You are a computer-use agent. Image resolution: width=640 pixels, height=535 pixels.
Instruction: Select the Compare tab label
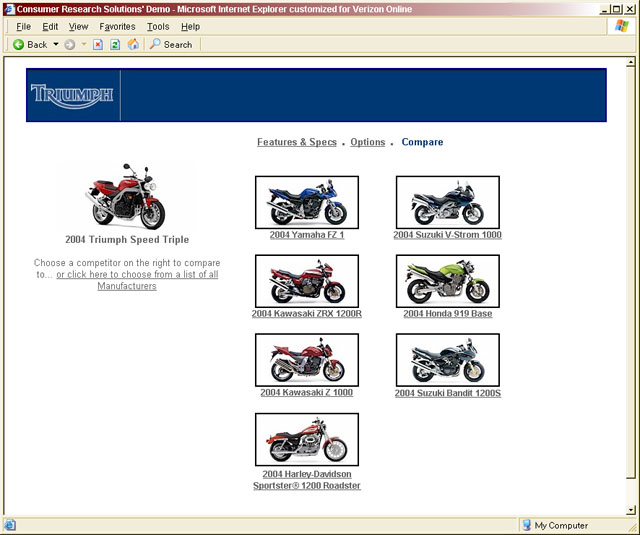(422, 142)
